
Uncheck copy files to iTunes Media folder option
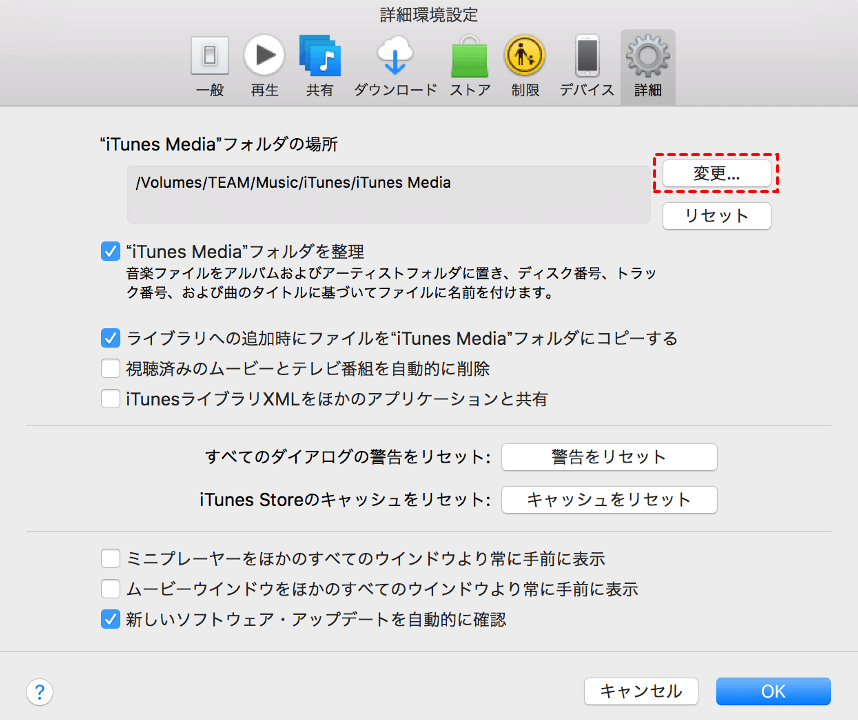110,338
